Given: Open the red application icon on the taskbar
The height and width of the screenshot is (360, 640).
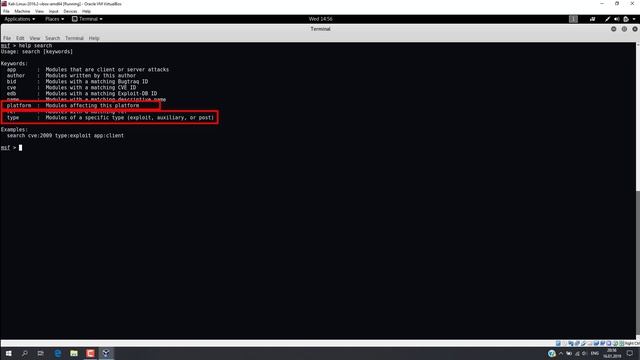Looking at the screenshot, I should coord(90,353).
